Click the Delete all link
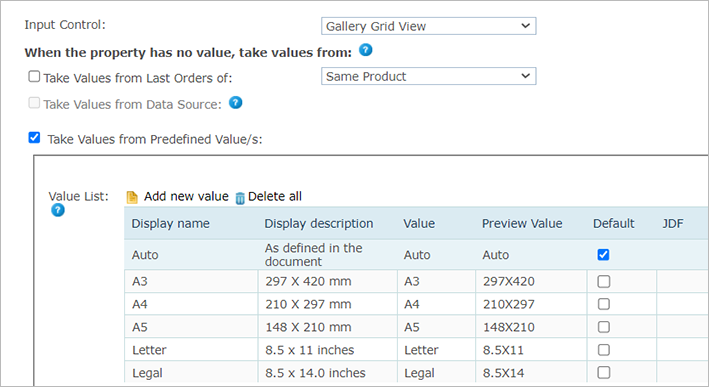709x387 pixels. tap(275, 197)
